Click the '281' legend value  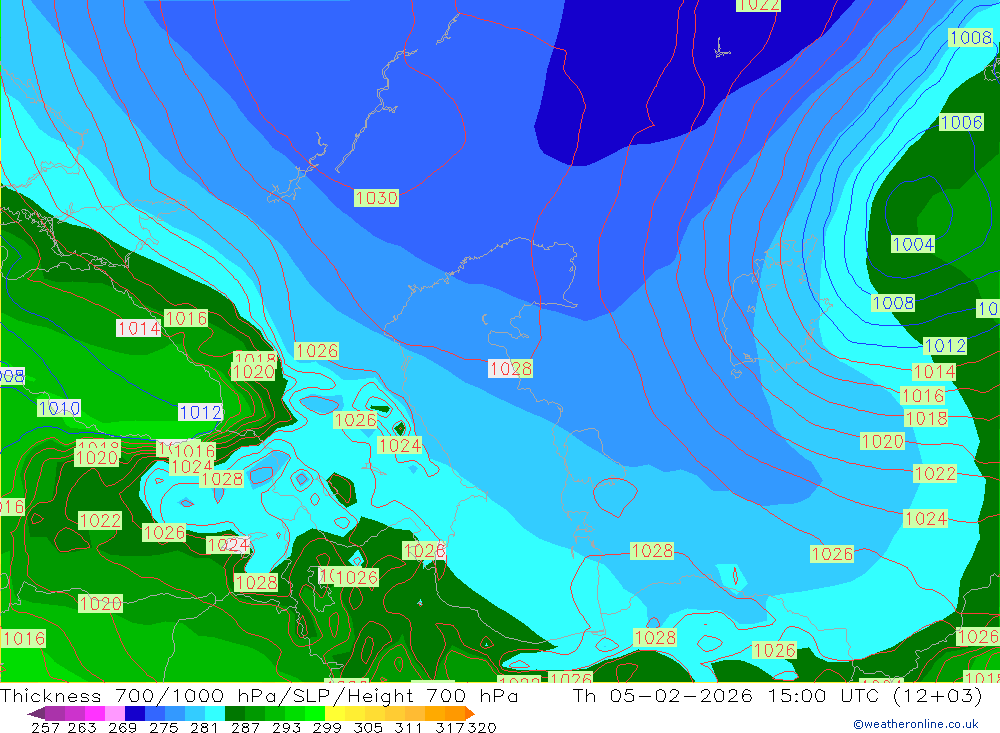[x=203, y=727]
